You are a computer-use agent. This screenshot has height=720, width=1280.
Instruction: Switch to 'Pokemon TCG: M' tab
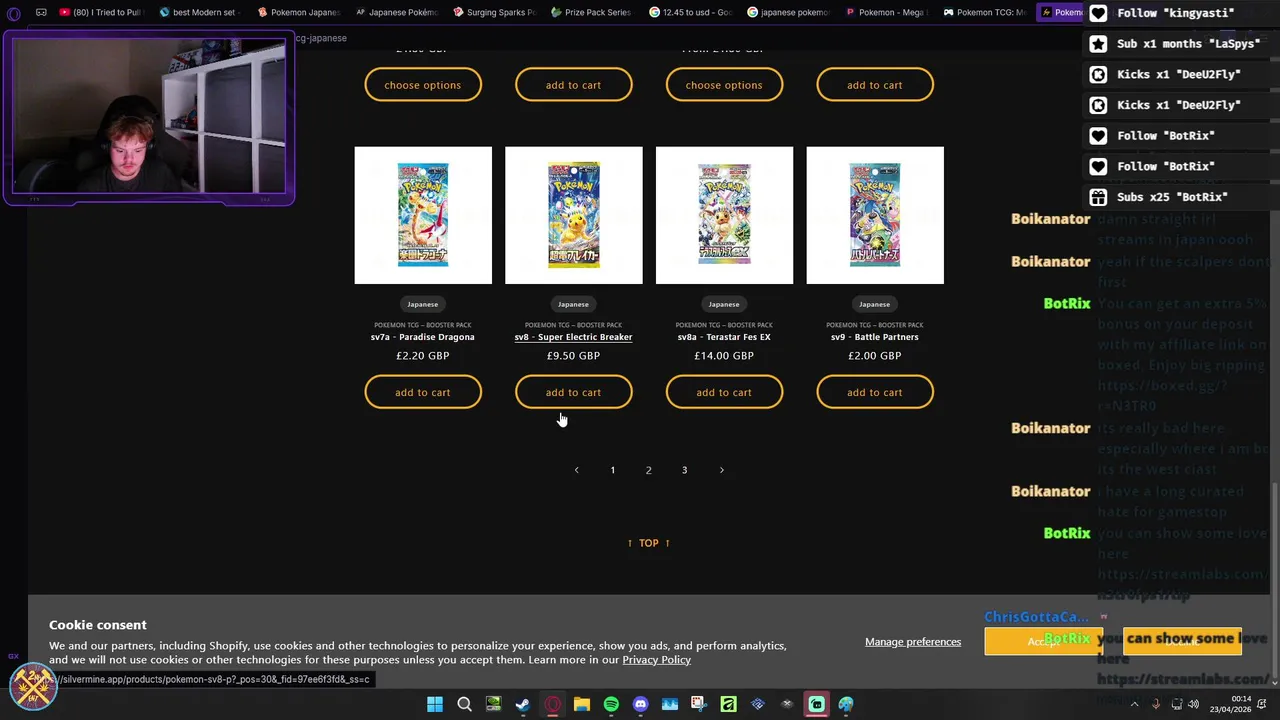click(983, 13)
